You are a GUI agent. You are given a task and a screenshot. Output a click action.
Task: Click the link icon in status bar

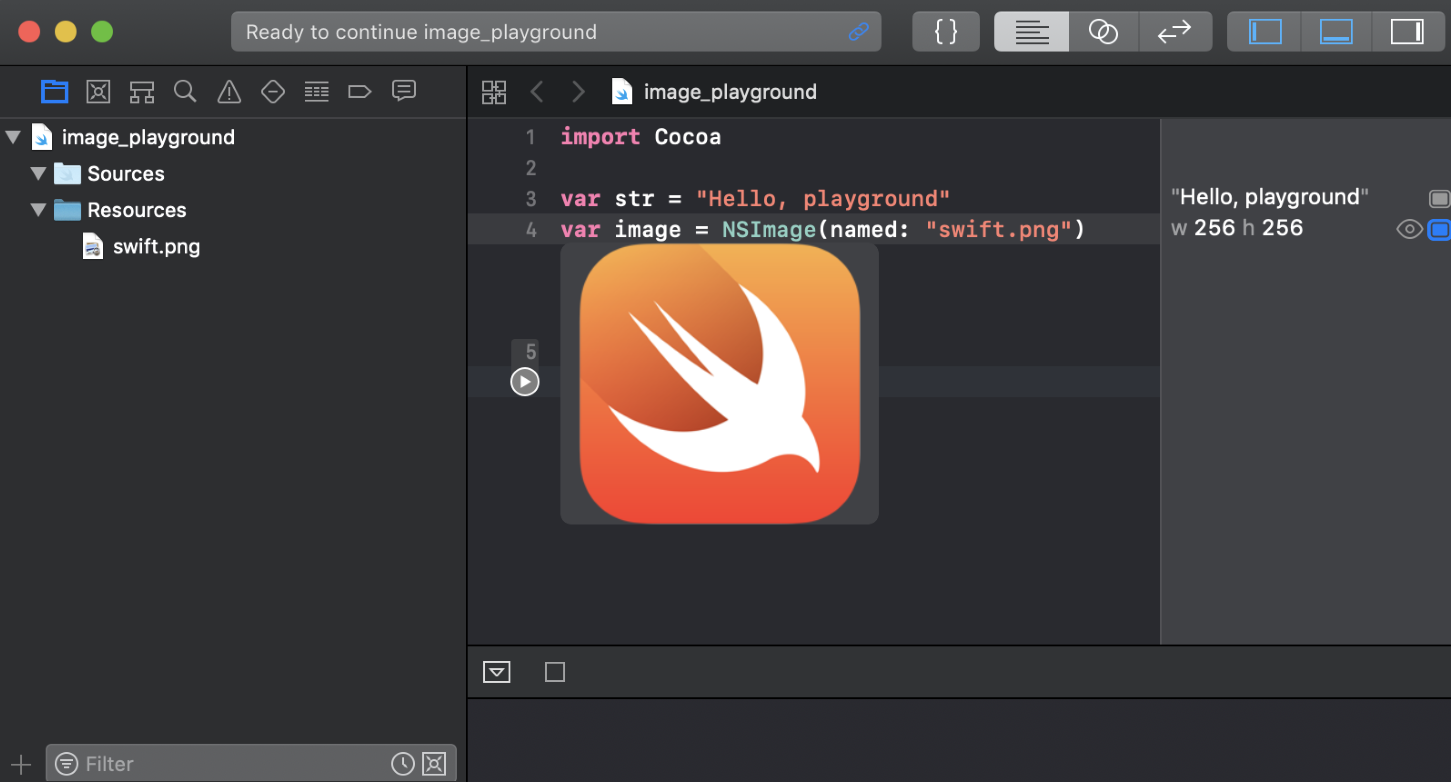[858, 32]
